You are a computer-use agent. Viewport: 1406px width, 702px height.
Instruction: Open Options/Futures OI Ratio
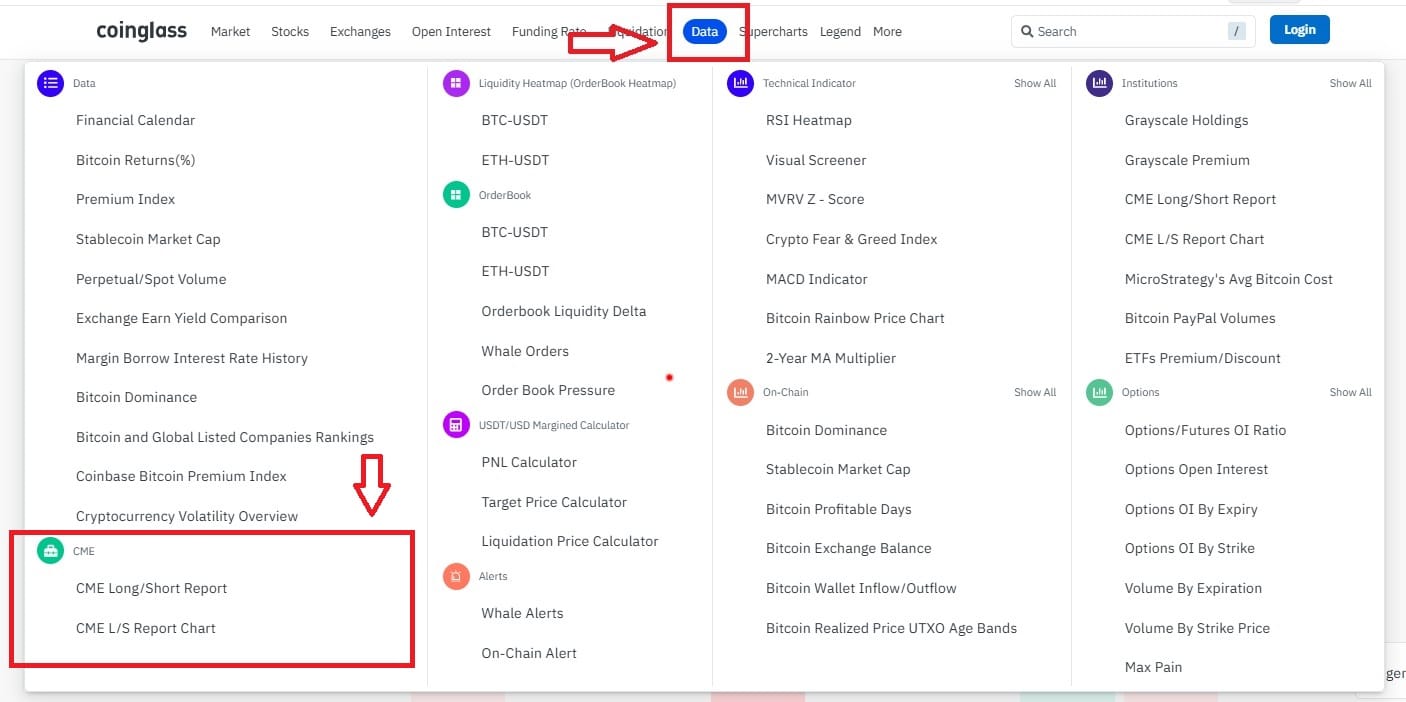click(x=1205, y=430)
